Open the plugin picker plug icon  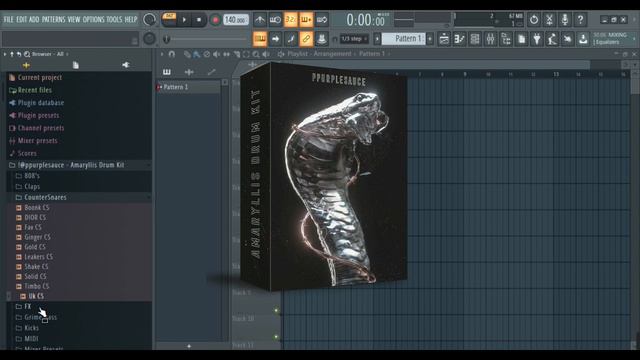click(x=537, y=39)
